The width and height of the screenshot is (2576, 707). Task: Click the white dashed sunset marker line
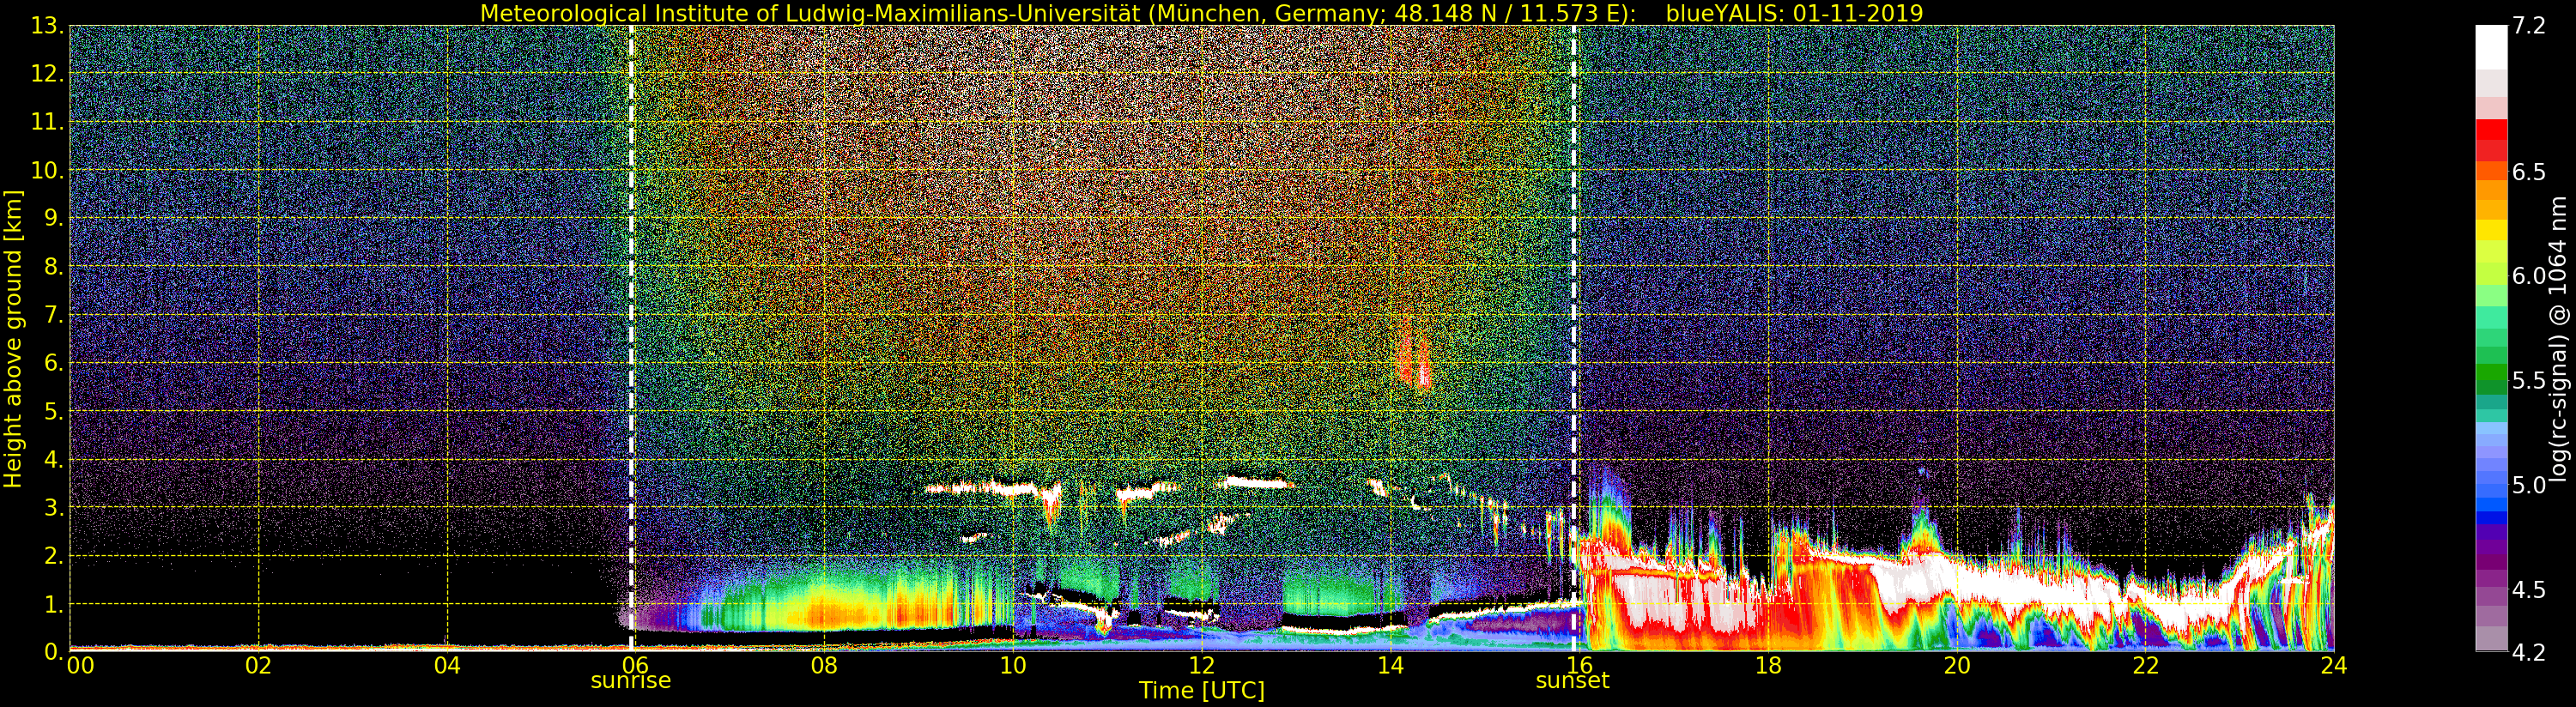(1574, 338)
